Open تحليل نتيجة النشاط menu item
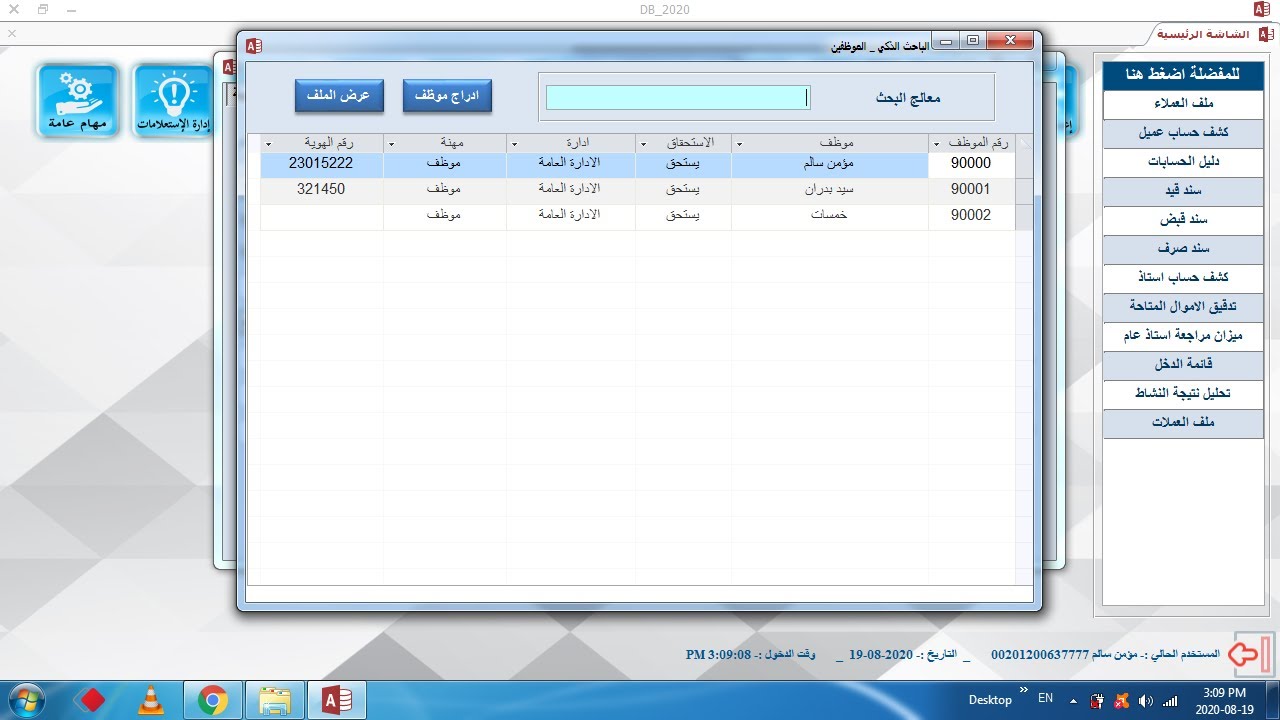The width and height of the screenshot is (1280, 720). pos(1183,394)
